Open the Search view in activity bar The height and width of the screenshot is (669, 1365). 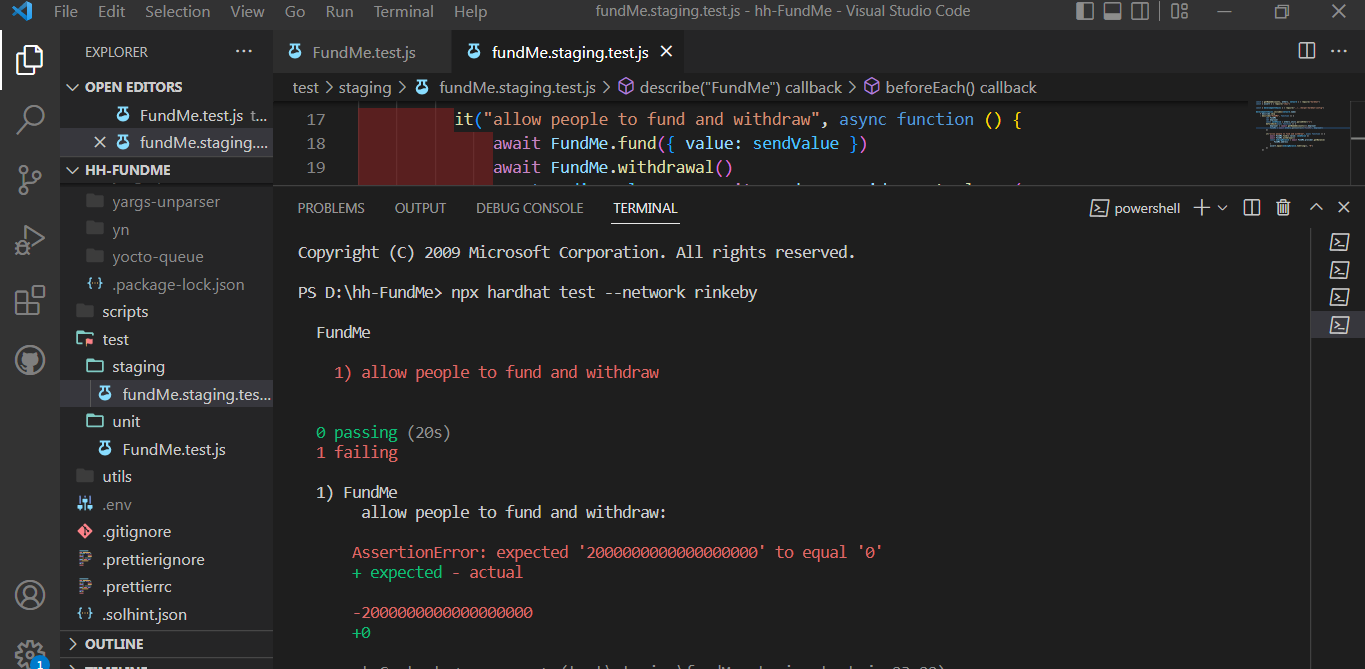(30, 120)
